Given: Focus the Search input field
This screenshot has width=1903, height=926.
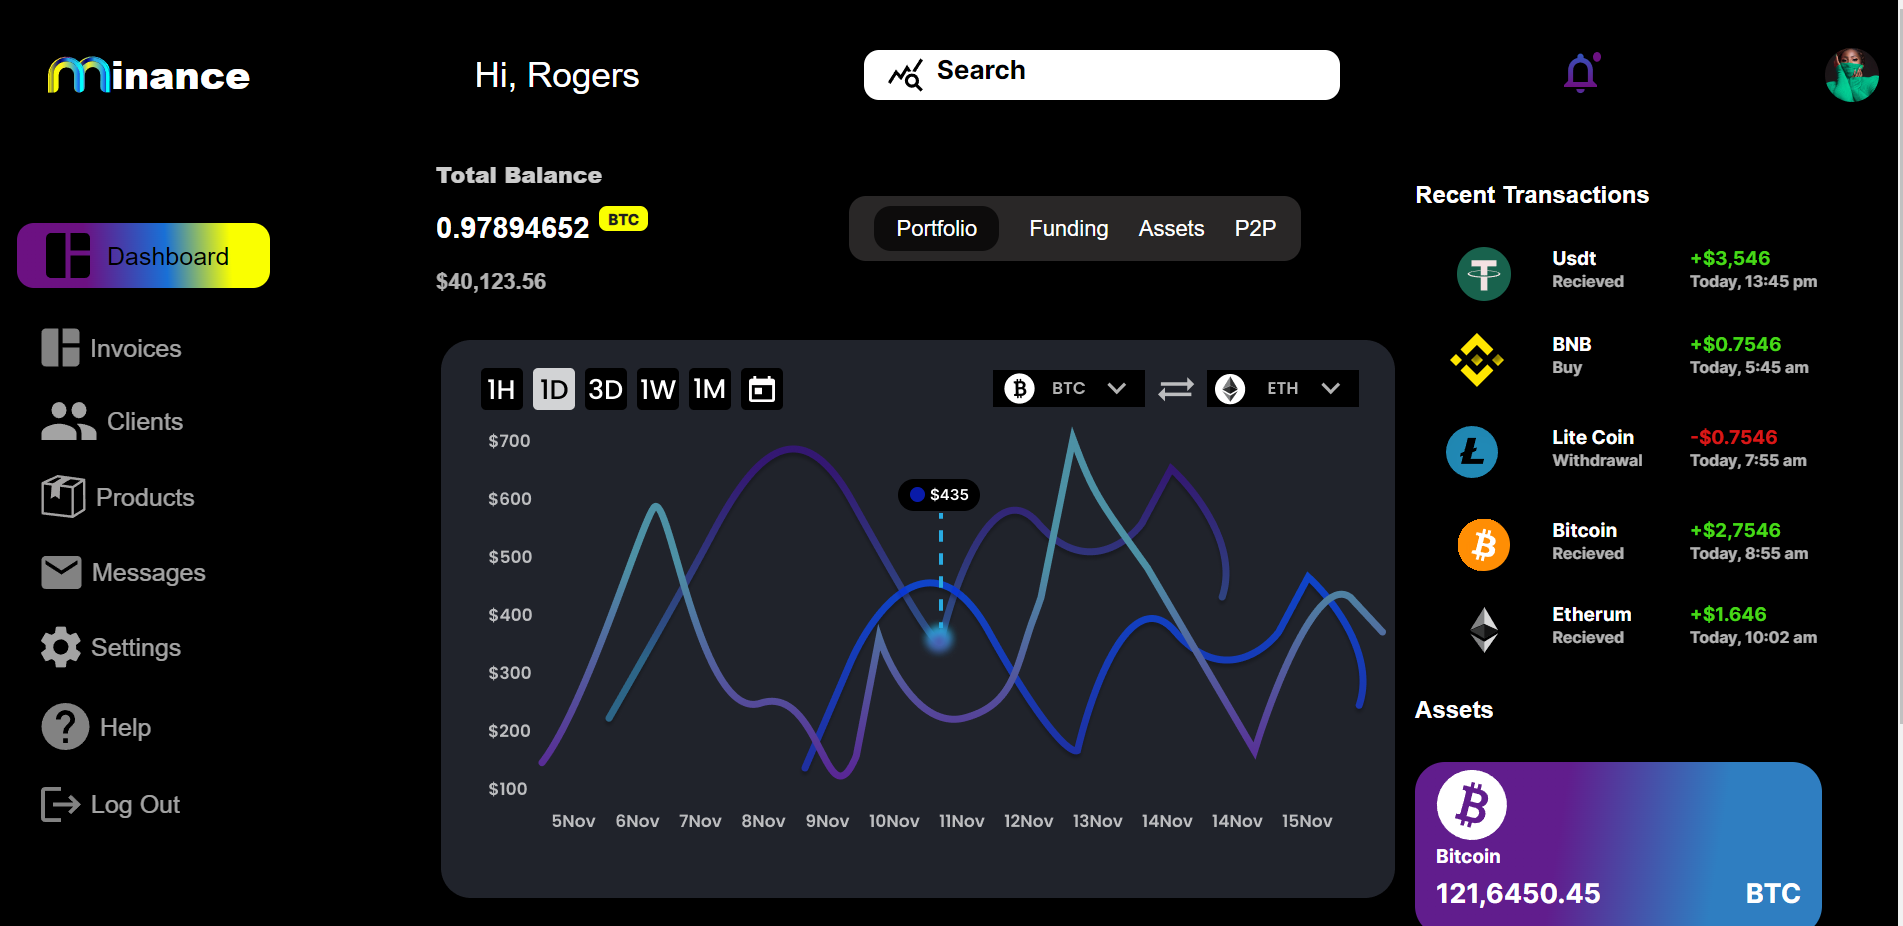Looking at the screenshot, I should (1102, 75).
